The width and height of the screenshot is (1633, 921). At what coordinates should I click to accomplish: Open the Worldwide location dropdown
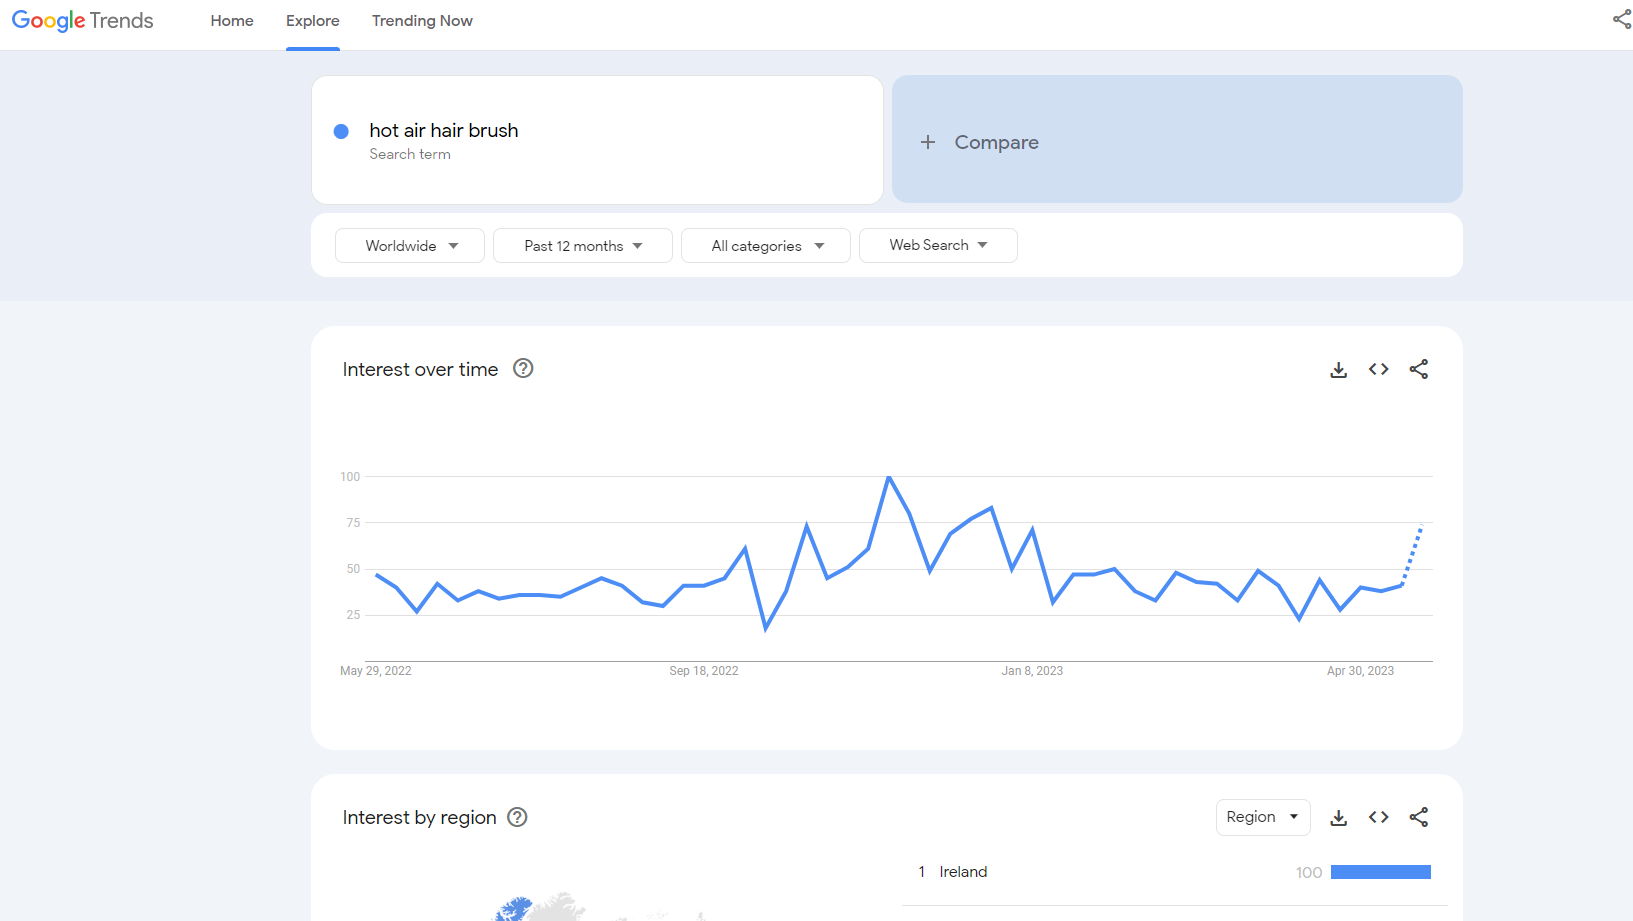pyautogui.click(x=410, y=246)
